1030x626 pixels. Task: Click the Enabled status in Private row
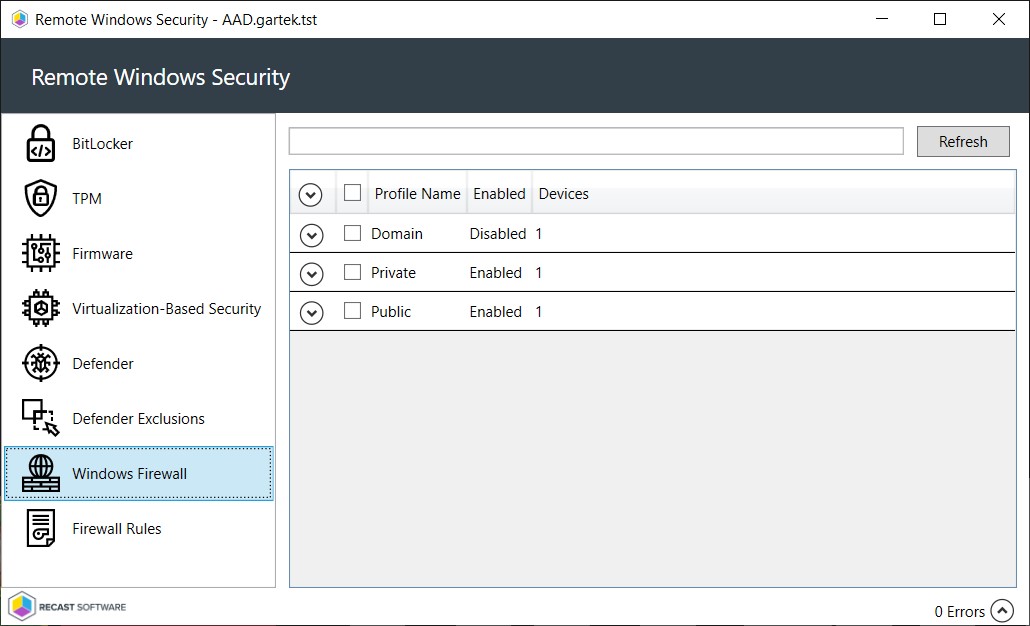(x=496, y=273)
